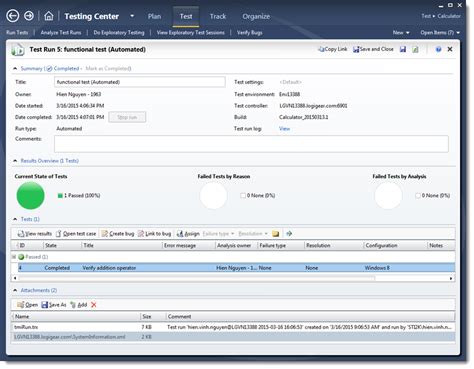Open the blue Help icon
The image size is (474, 369).
pyautogui.click(x=438, y=49)
